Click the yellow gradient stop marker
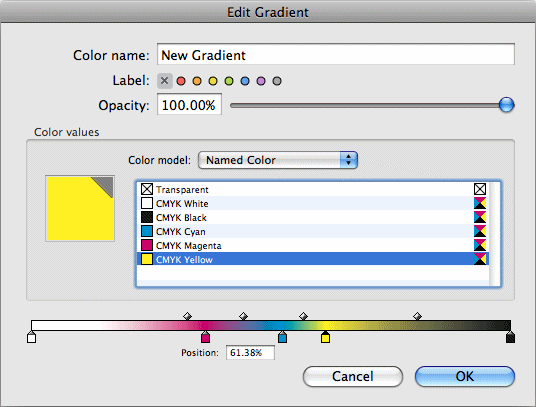 pyautogui.click(x=325, y=337)
